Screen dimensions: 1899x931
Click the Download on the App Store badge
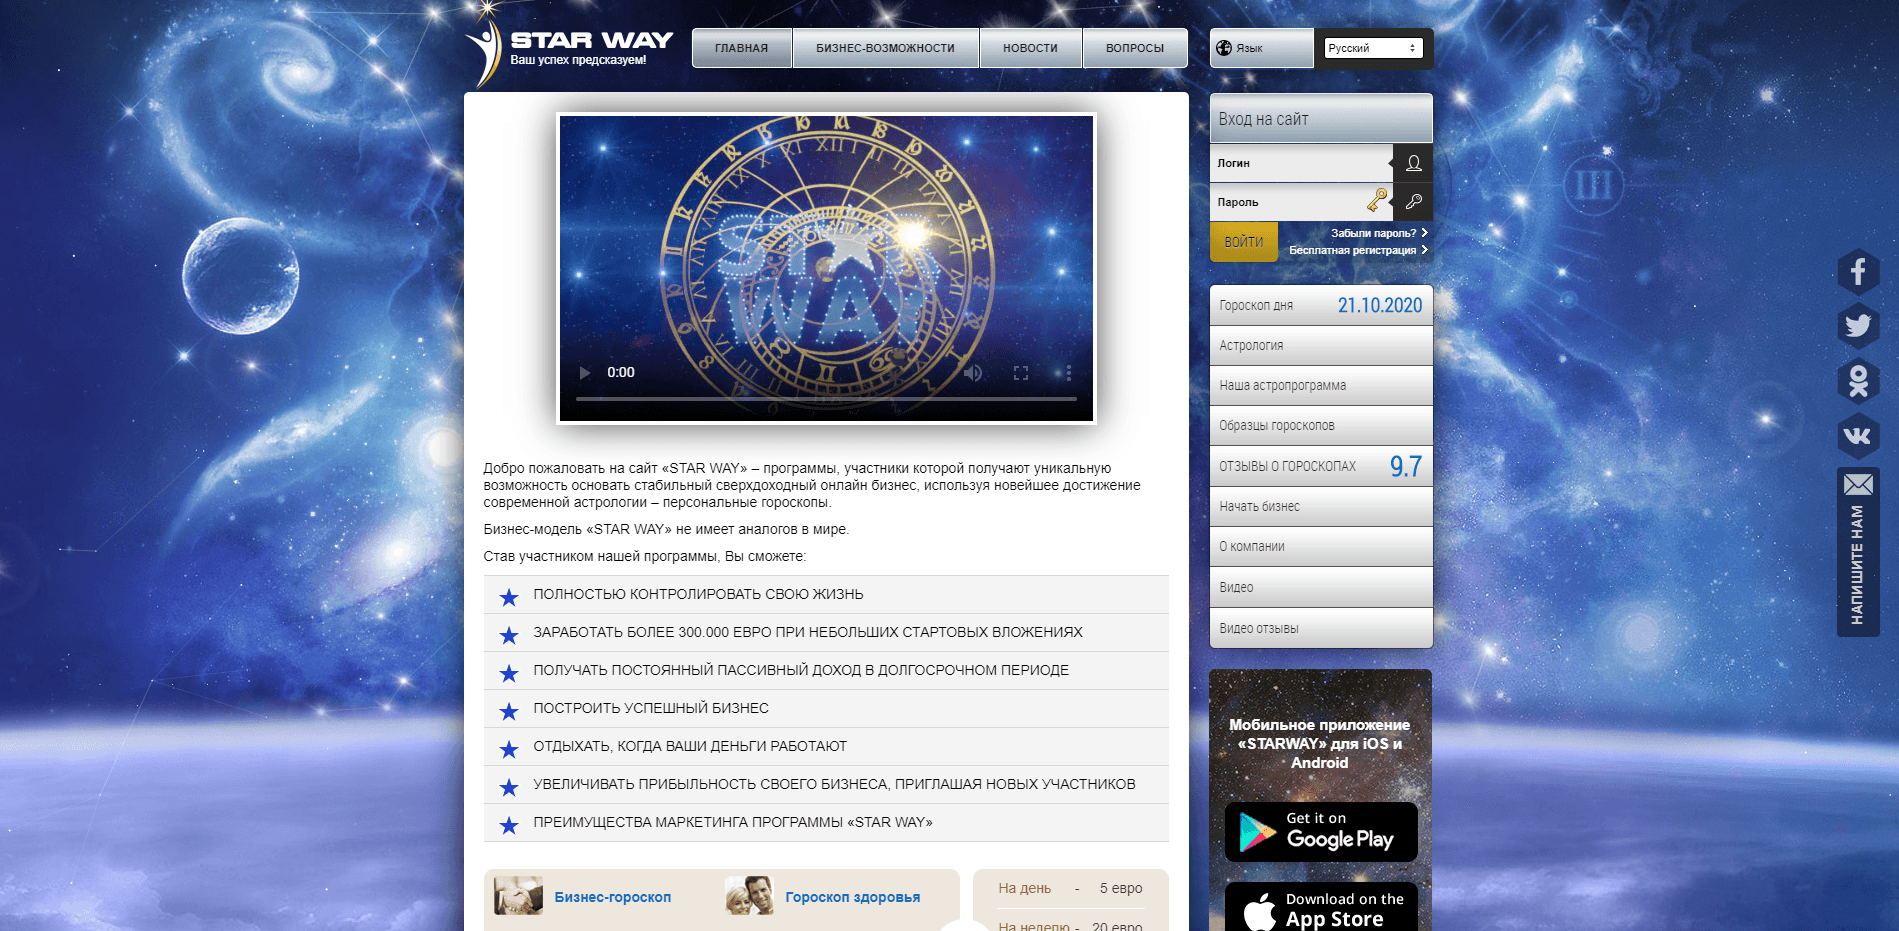[1320, 906]
